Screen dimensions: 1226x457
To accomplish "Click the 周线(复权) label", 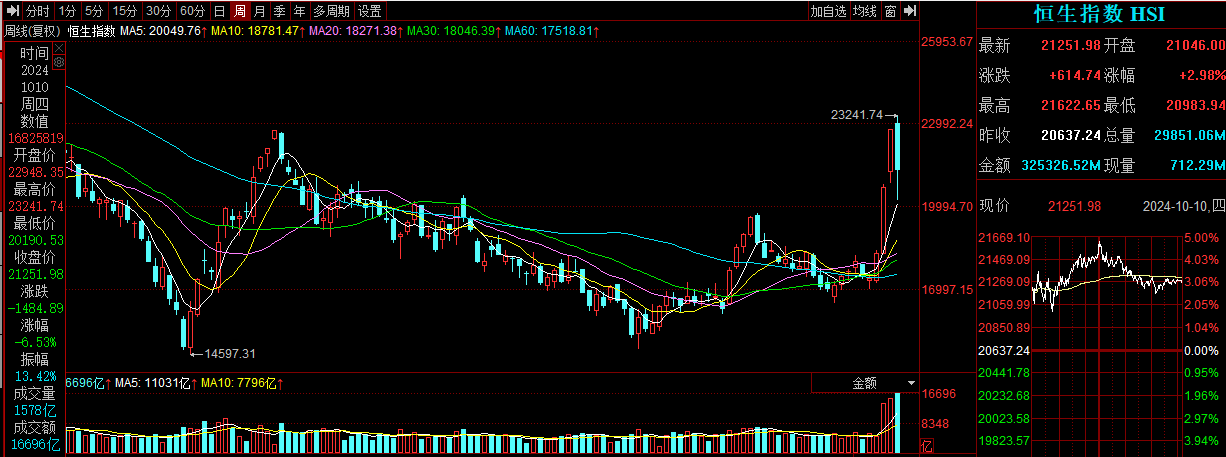I will 31,31.
